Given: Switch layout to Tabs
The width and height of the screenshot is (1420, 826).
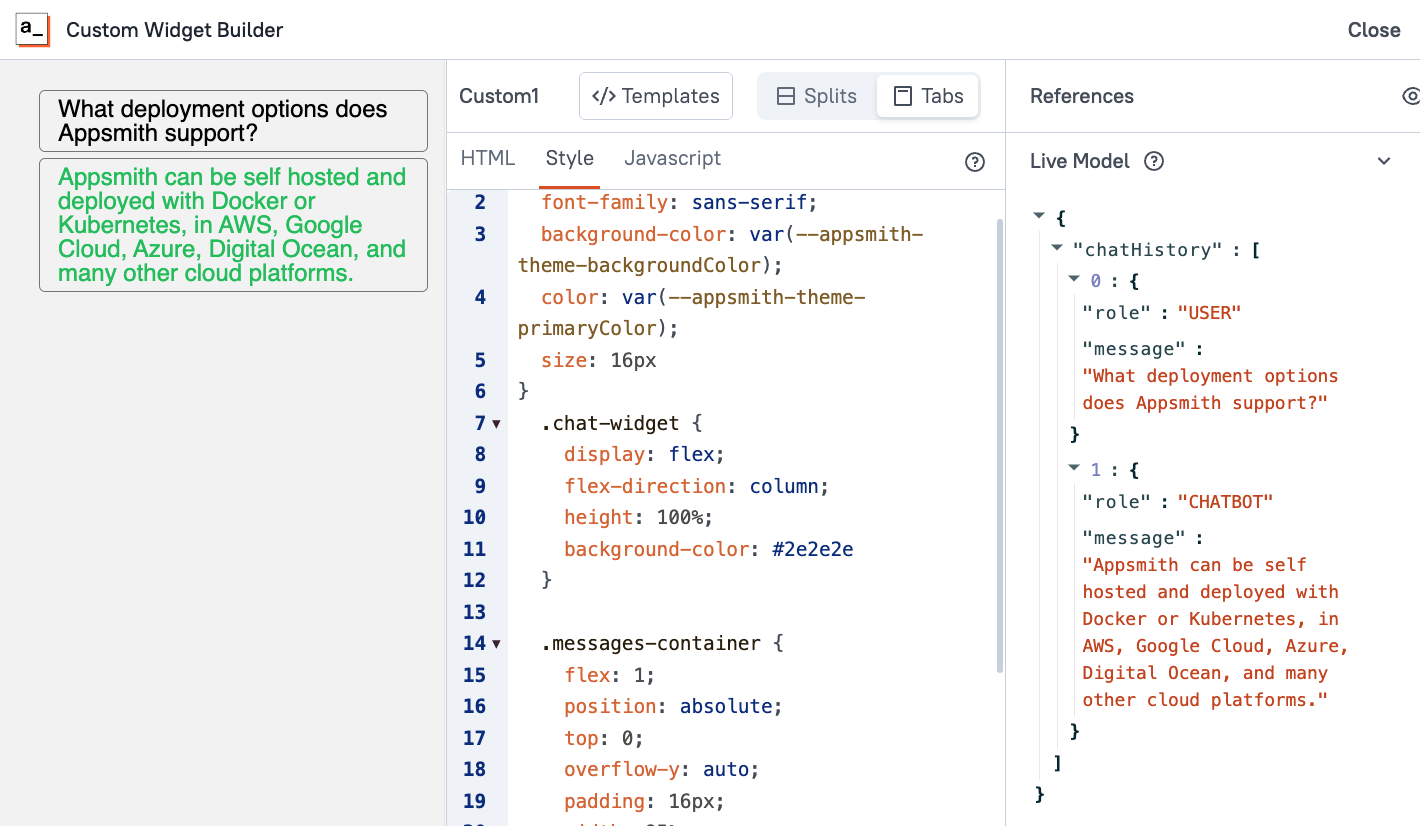Looking at the screenshot, I should point(928,96).
